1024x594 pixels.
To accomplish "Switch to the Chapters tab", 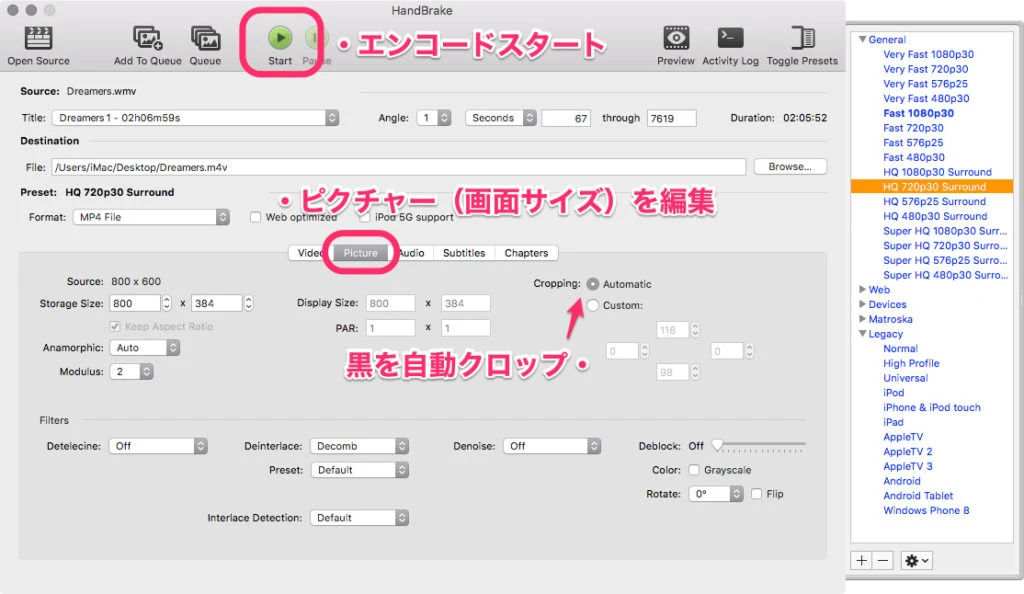I will click(526, 253).
